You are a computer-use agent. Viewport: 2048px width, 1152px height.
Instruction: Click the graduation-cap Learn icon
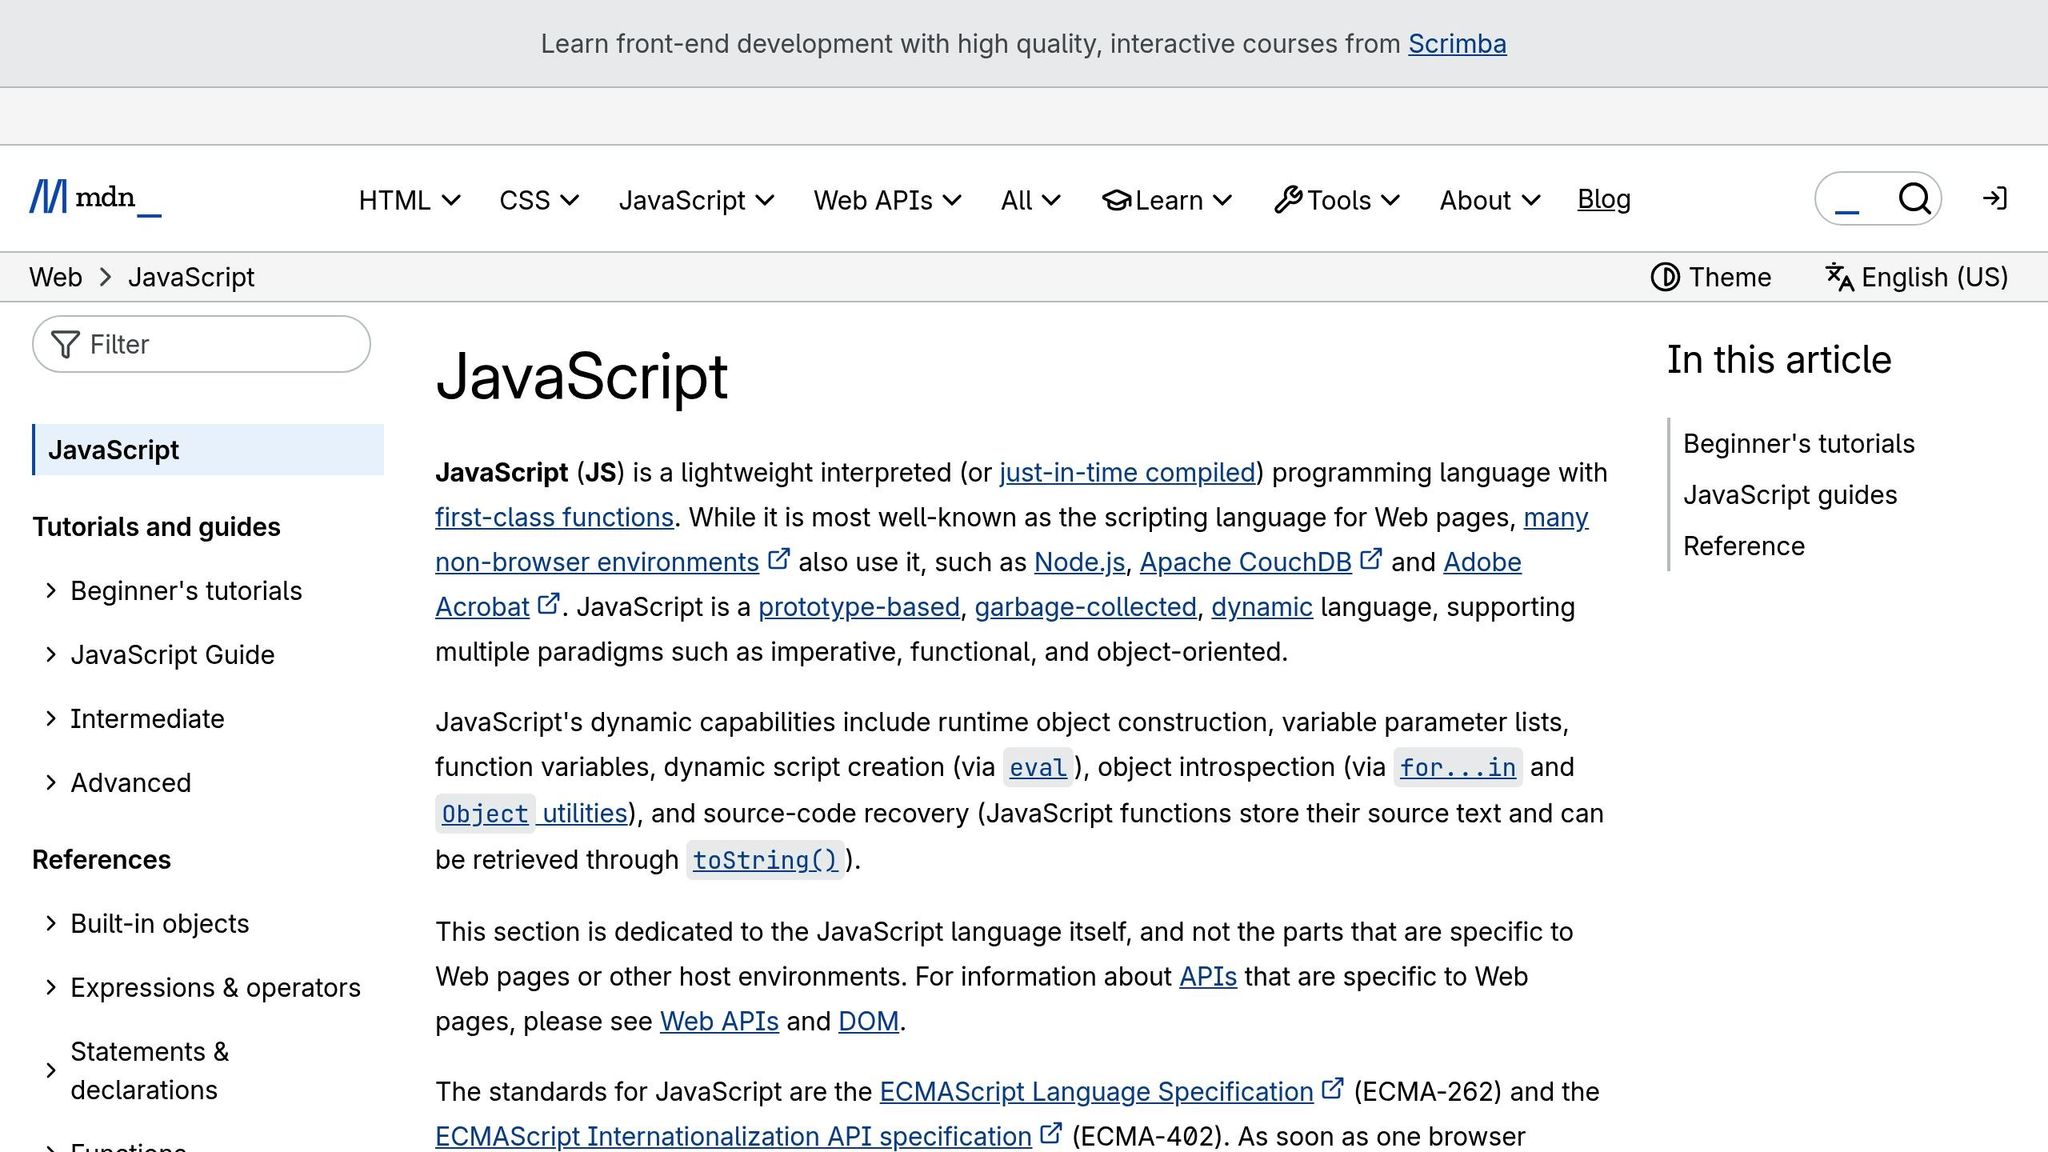click(x=1117, y=200)
